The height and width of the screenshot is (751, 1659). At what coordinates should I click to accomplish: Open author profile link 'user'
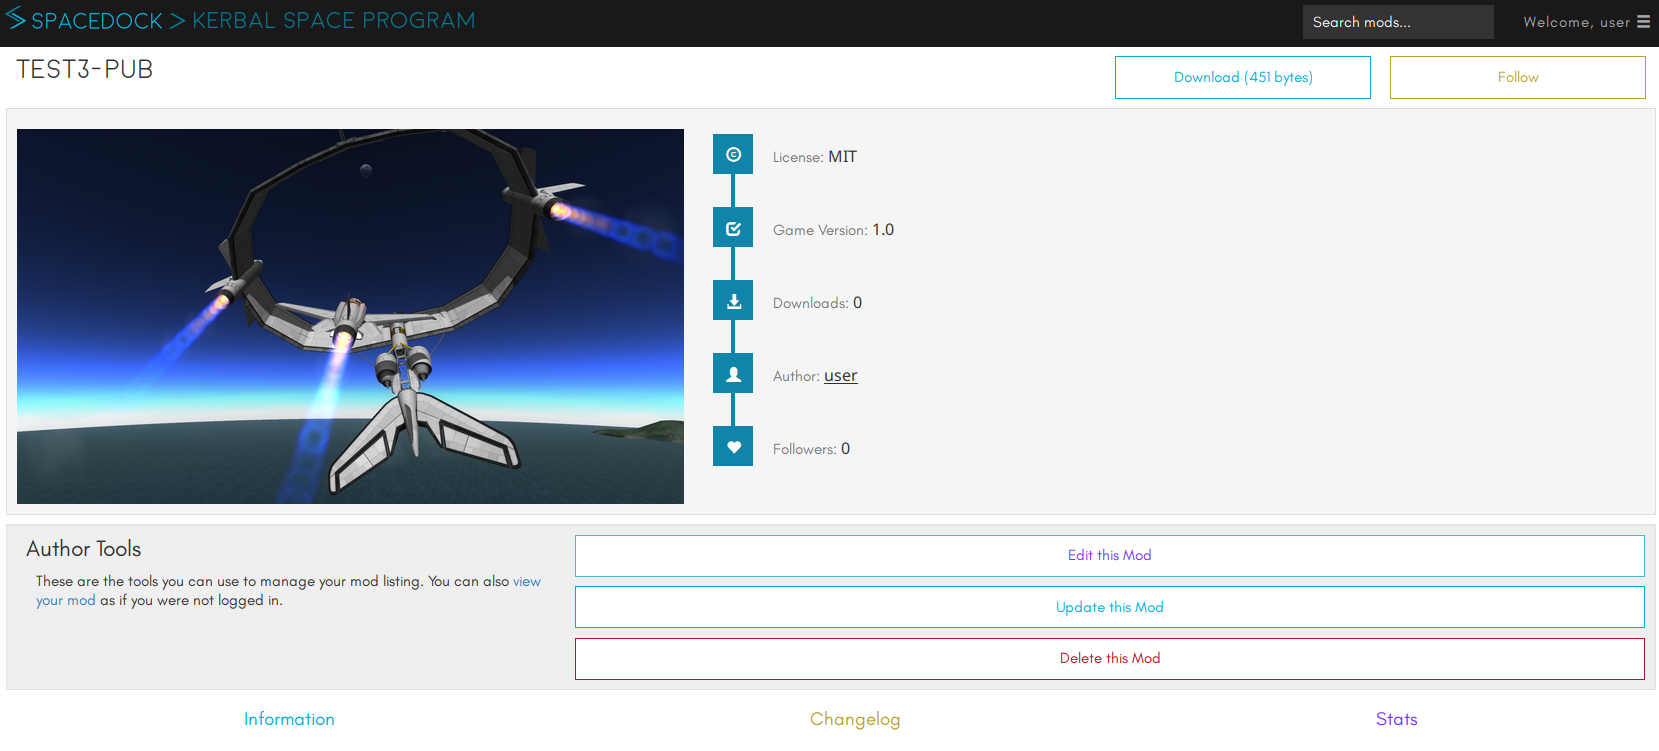[x=841, y=376]
